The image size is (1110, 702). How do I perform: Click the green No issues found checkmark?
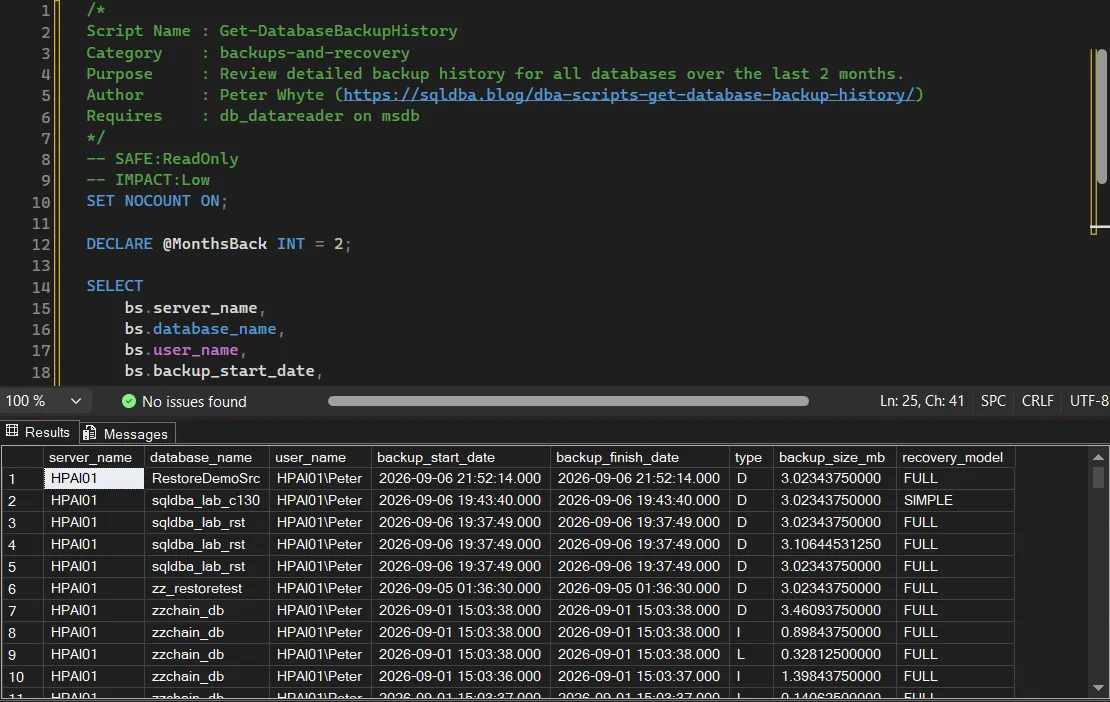(129, 401)
